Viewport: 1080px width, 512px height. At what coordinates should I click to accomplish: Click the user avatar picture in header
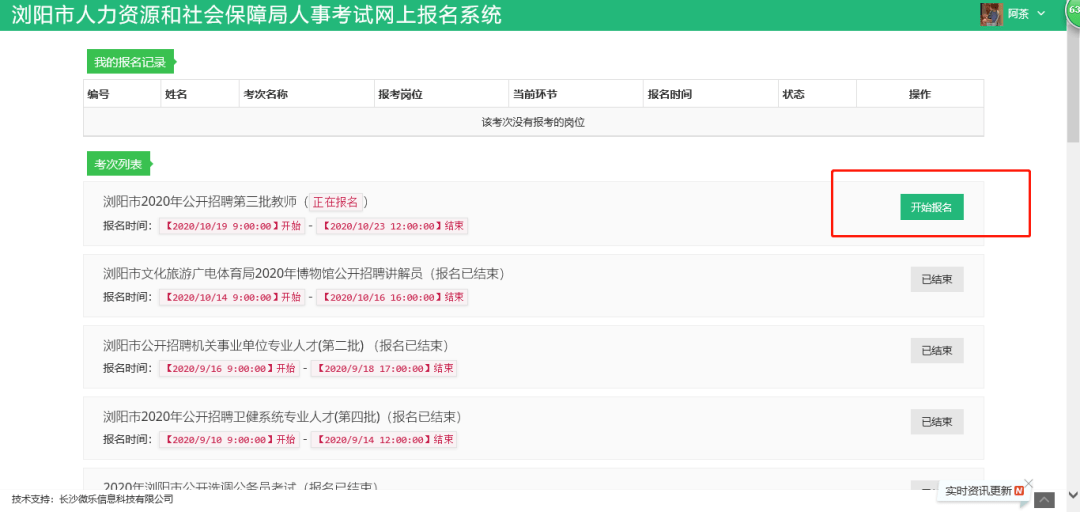point(992,14)
